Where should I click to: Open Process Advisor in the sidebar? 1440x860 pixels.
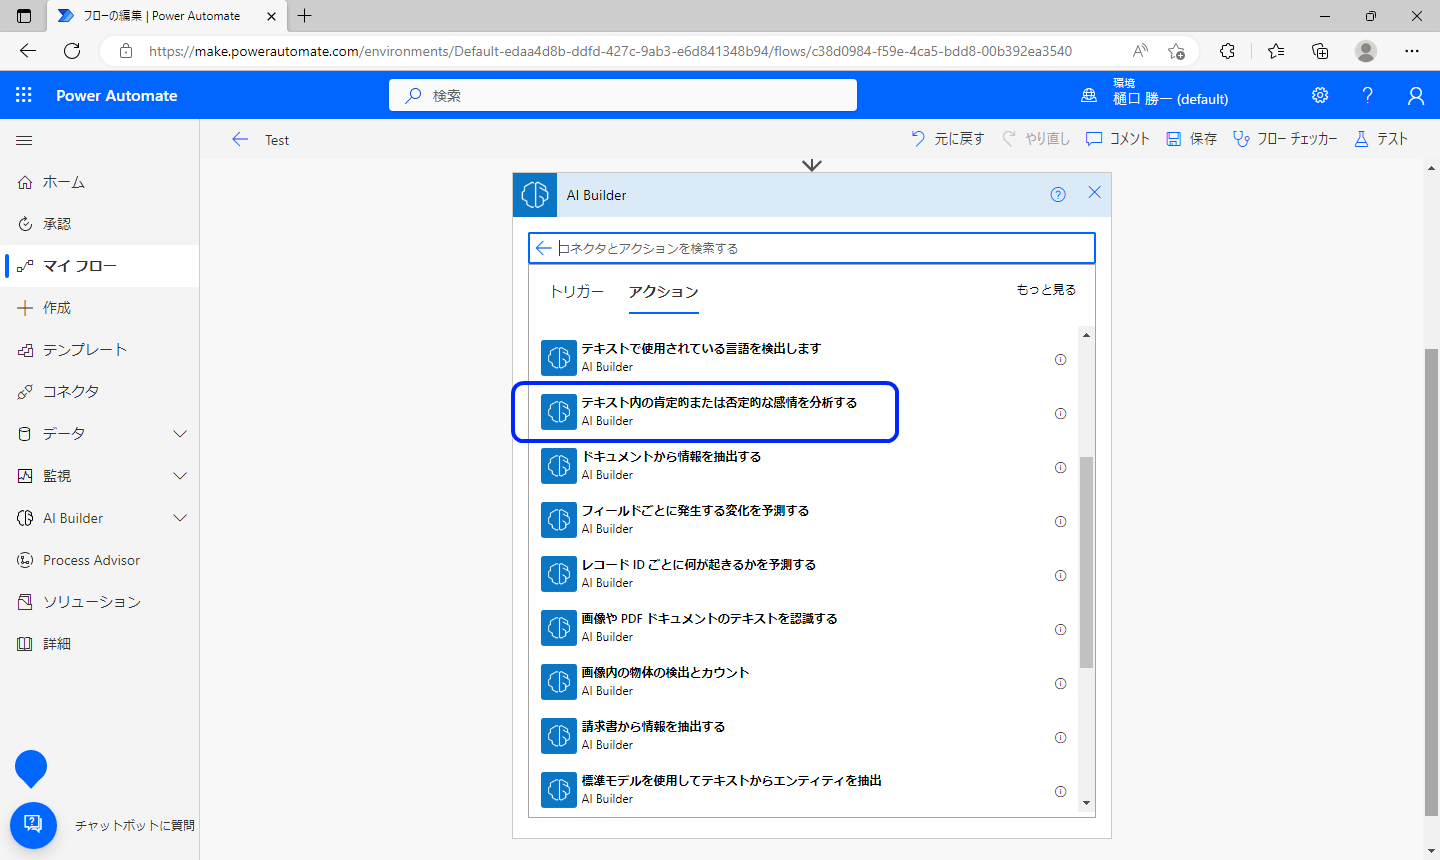[99, 560]
